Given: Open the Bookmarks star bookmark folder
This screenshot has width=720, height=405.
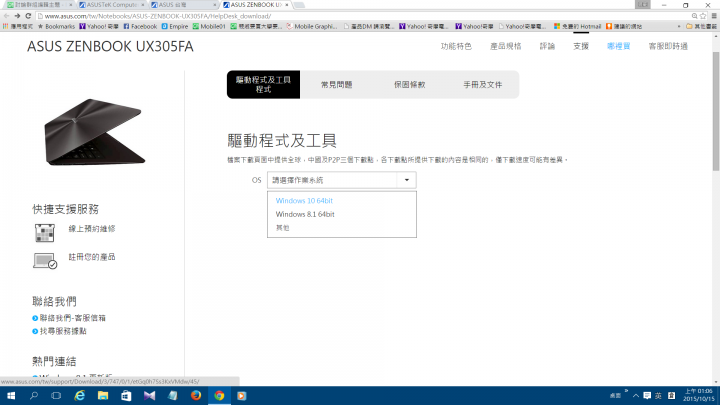Looking at the screenshot, I should pyautogui.click(x=56, y=27).
